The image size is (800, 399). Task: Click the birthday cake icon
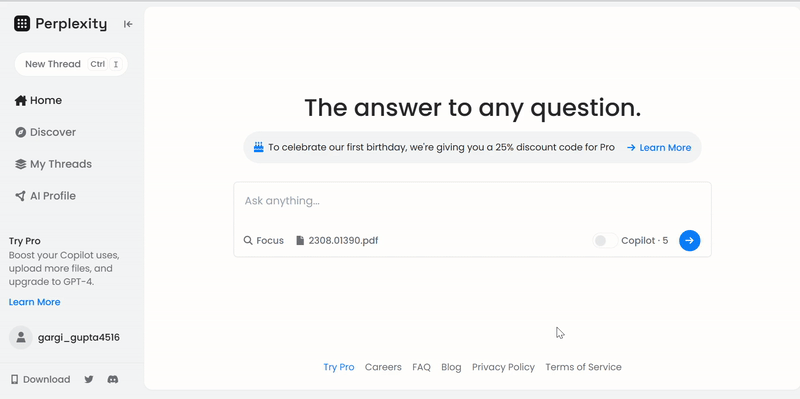(x=259, y=147)
